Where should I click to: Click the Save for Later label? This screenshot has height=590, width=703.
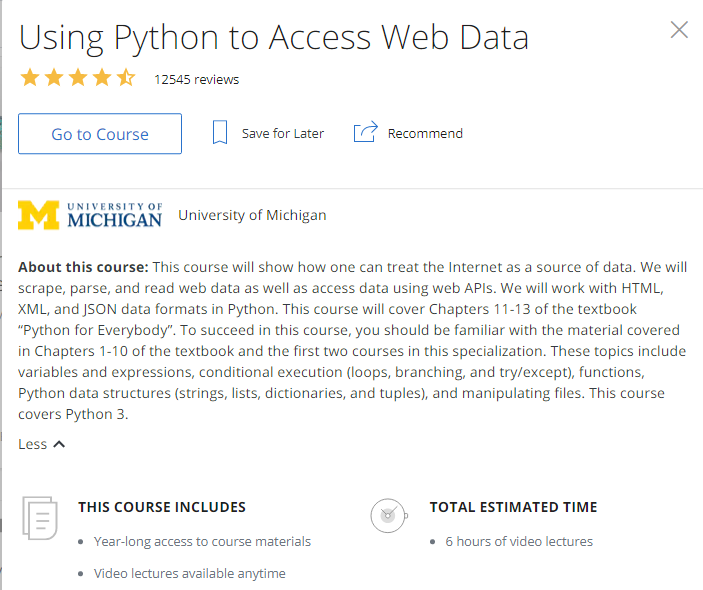pyautogui.click(x=282, y=134)
